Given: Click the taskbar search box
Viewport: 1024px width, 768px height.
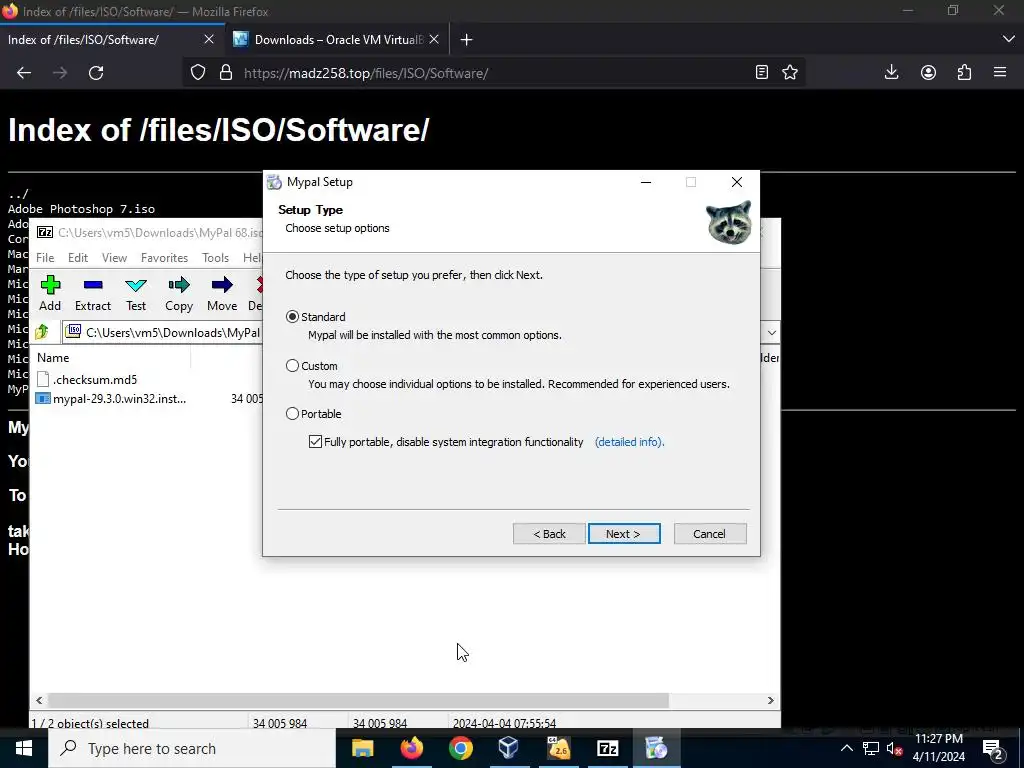Looking at the screenshot, I should pos(192,748).
